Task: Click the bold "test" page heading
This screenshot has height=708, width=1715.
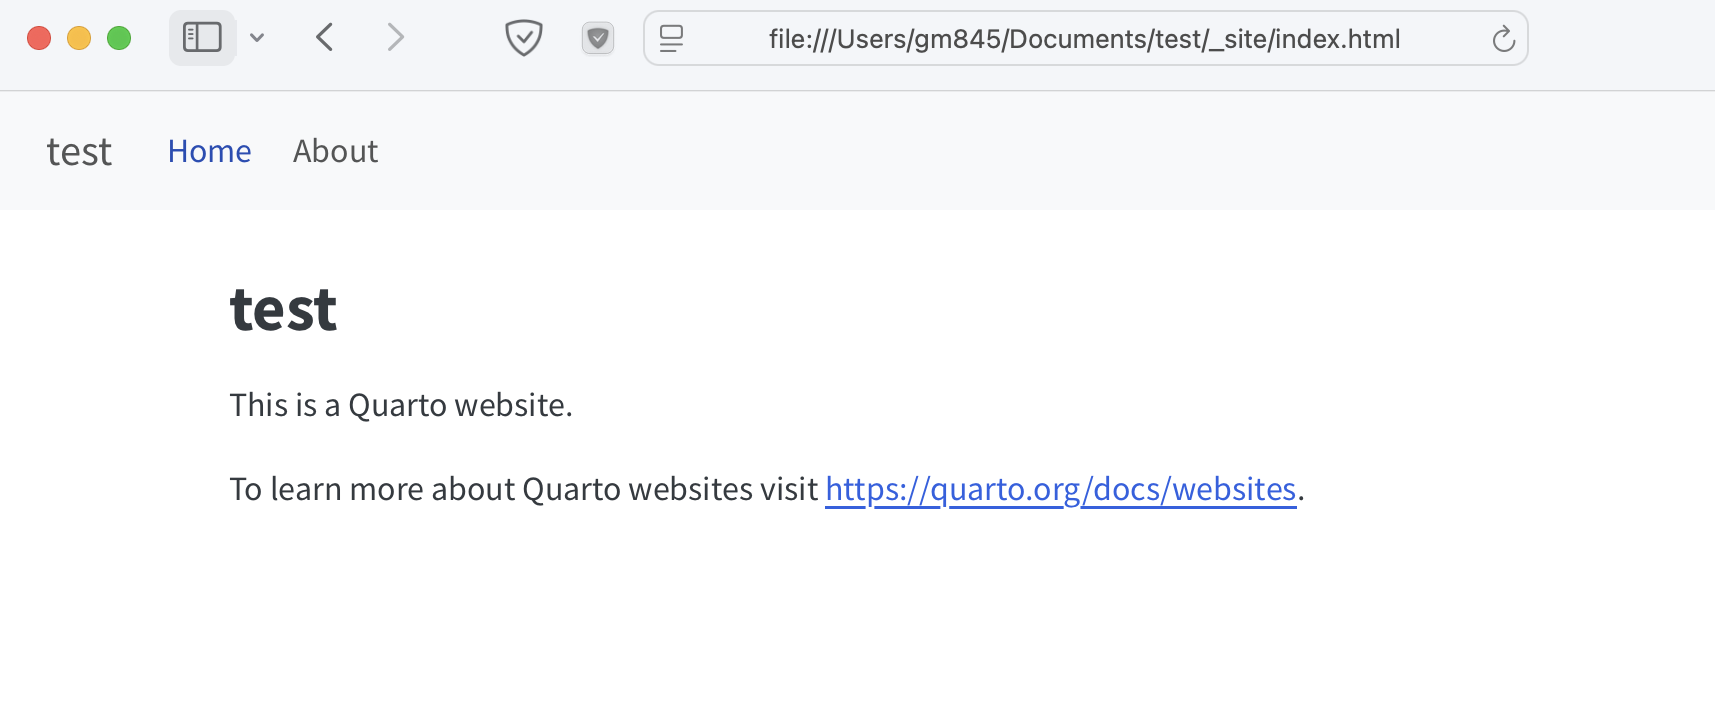Action: coord(283,309)
